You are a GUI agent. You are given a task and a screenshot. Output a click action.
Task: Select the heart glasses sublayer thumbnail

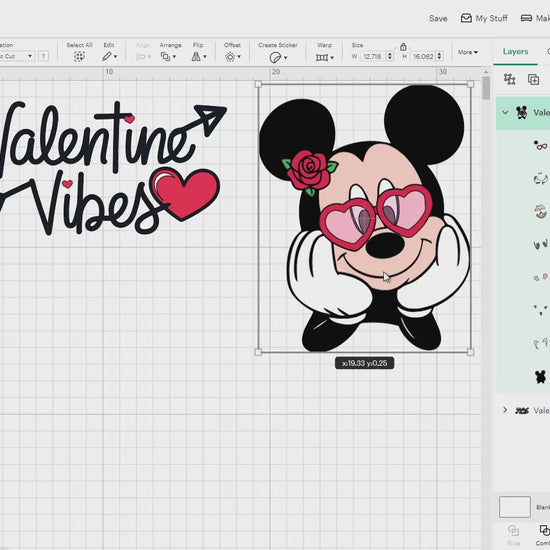[x=541, y=145]
